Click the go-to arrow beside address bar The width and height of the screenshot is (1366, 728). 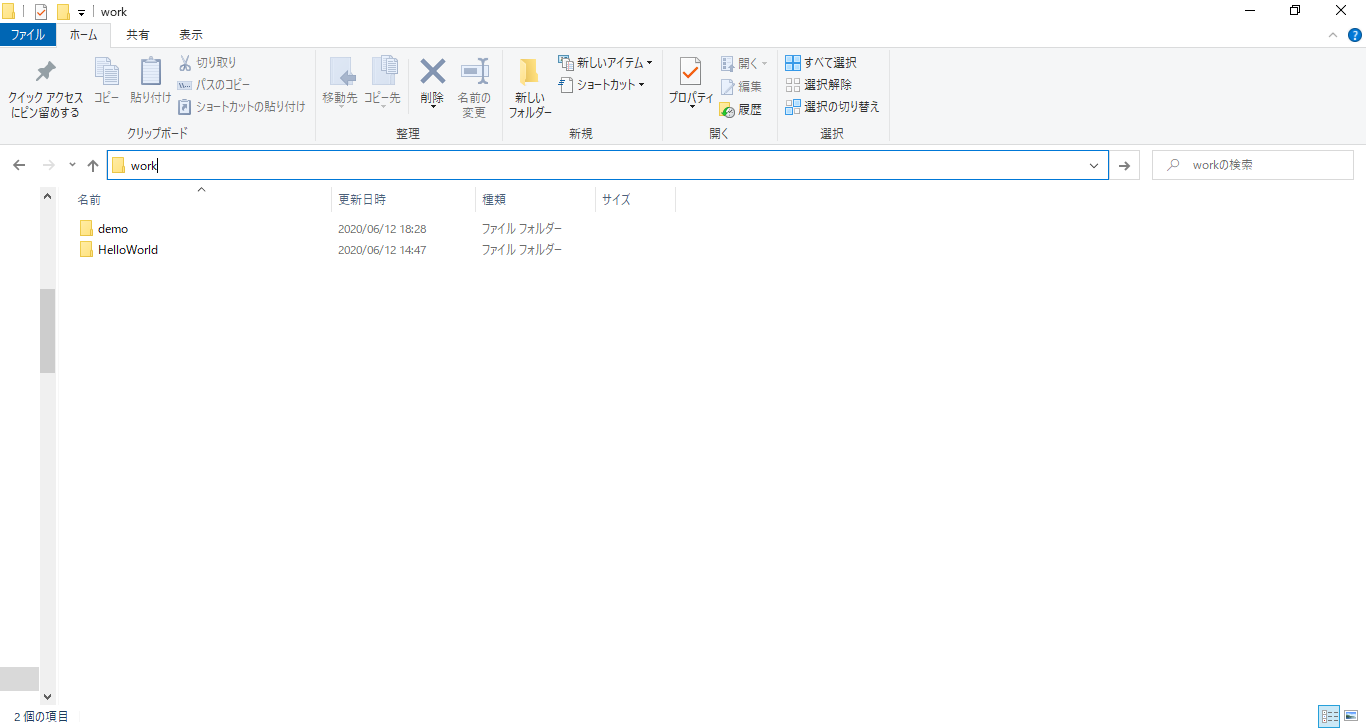coord(1125,166)
